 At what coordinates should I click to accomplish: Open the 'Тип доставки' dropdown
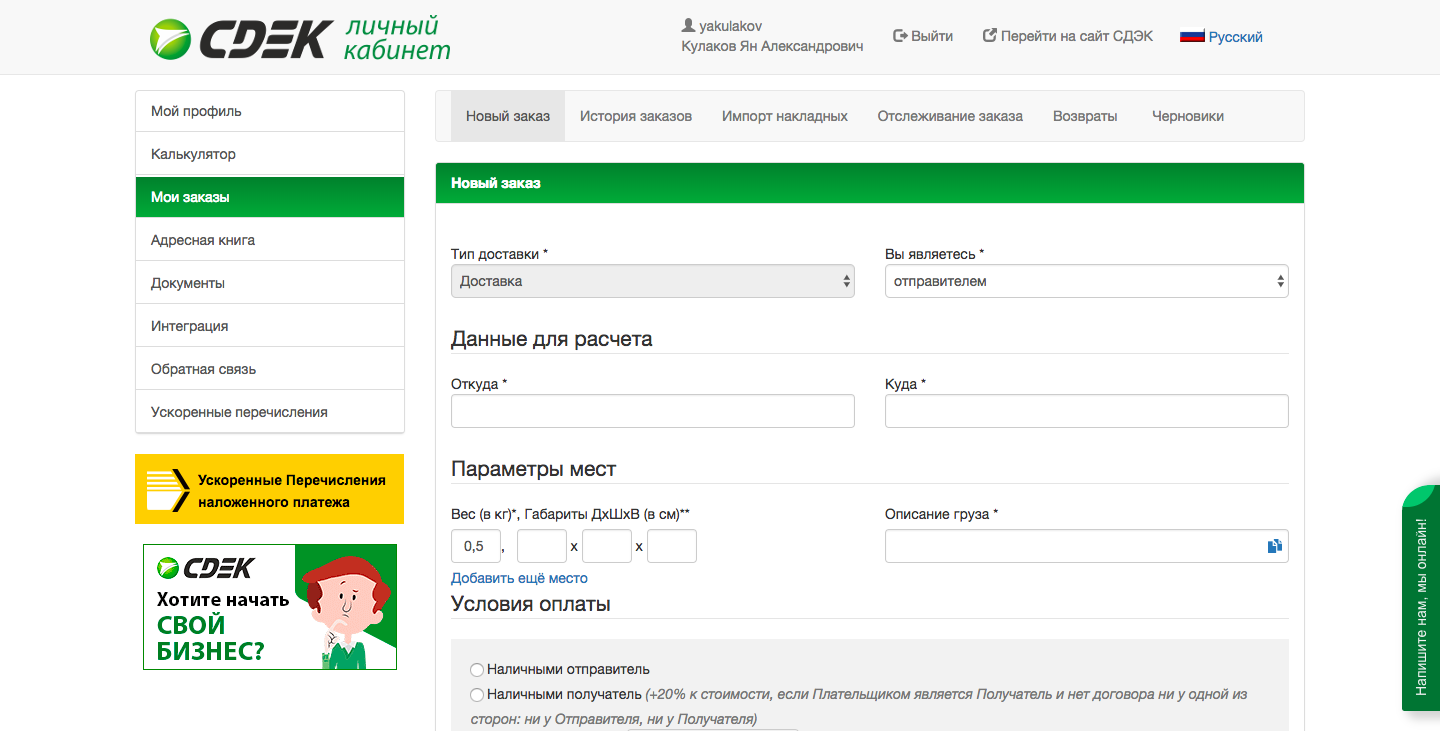(x=652, y=281)
